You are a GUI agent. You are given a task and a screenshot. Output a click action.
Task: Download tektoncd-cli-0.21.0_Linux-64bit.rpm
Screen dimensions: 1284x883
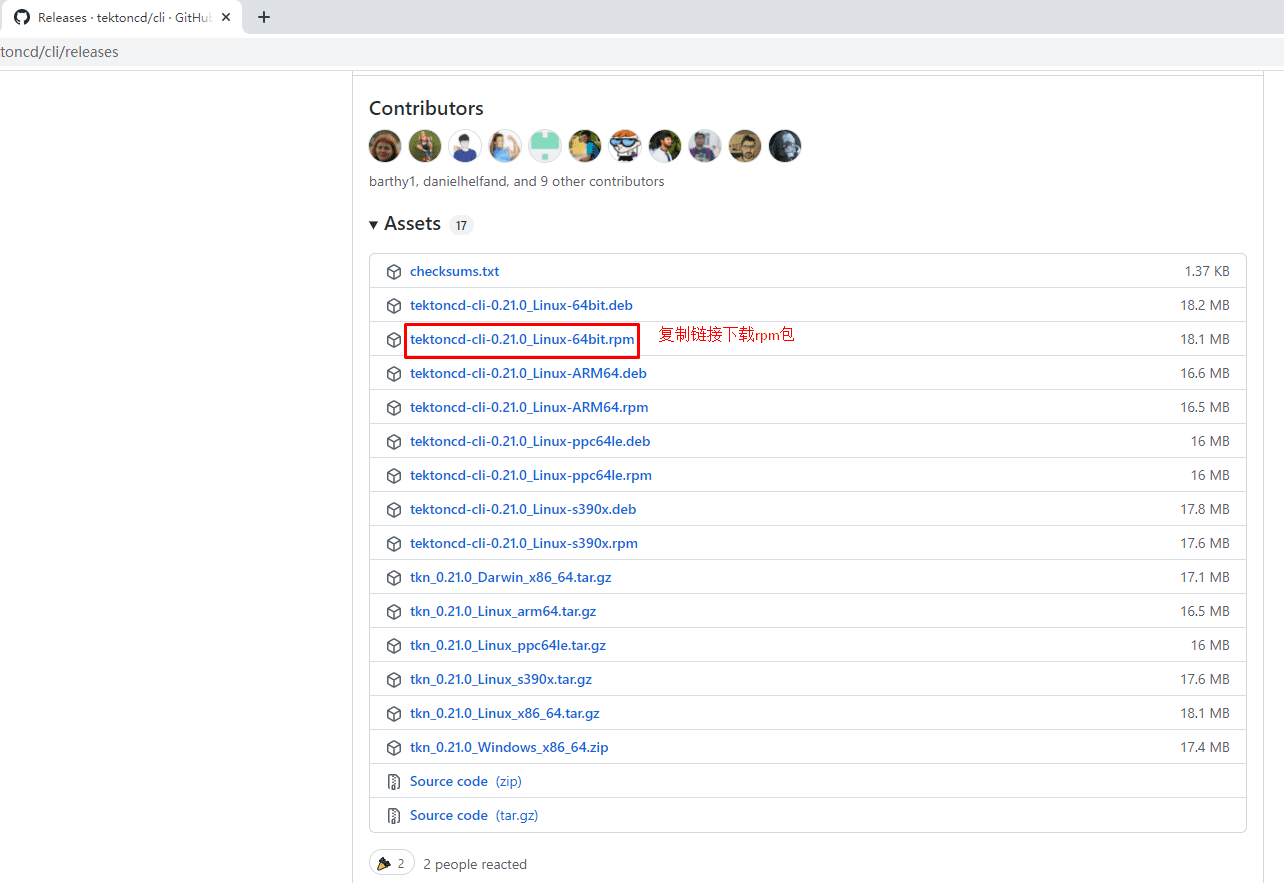coord(522,339)
